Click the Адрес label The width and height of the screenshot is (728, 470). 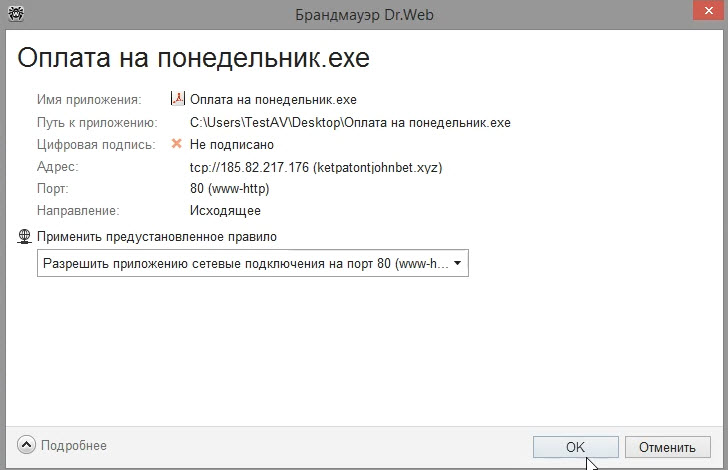58,167
